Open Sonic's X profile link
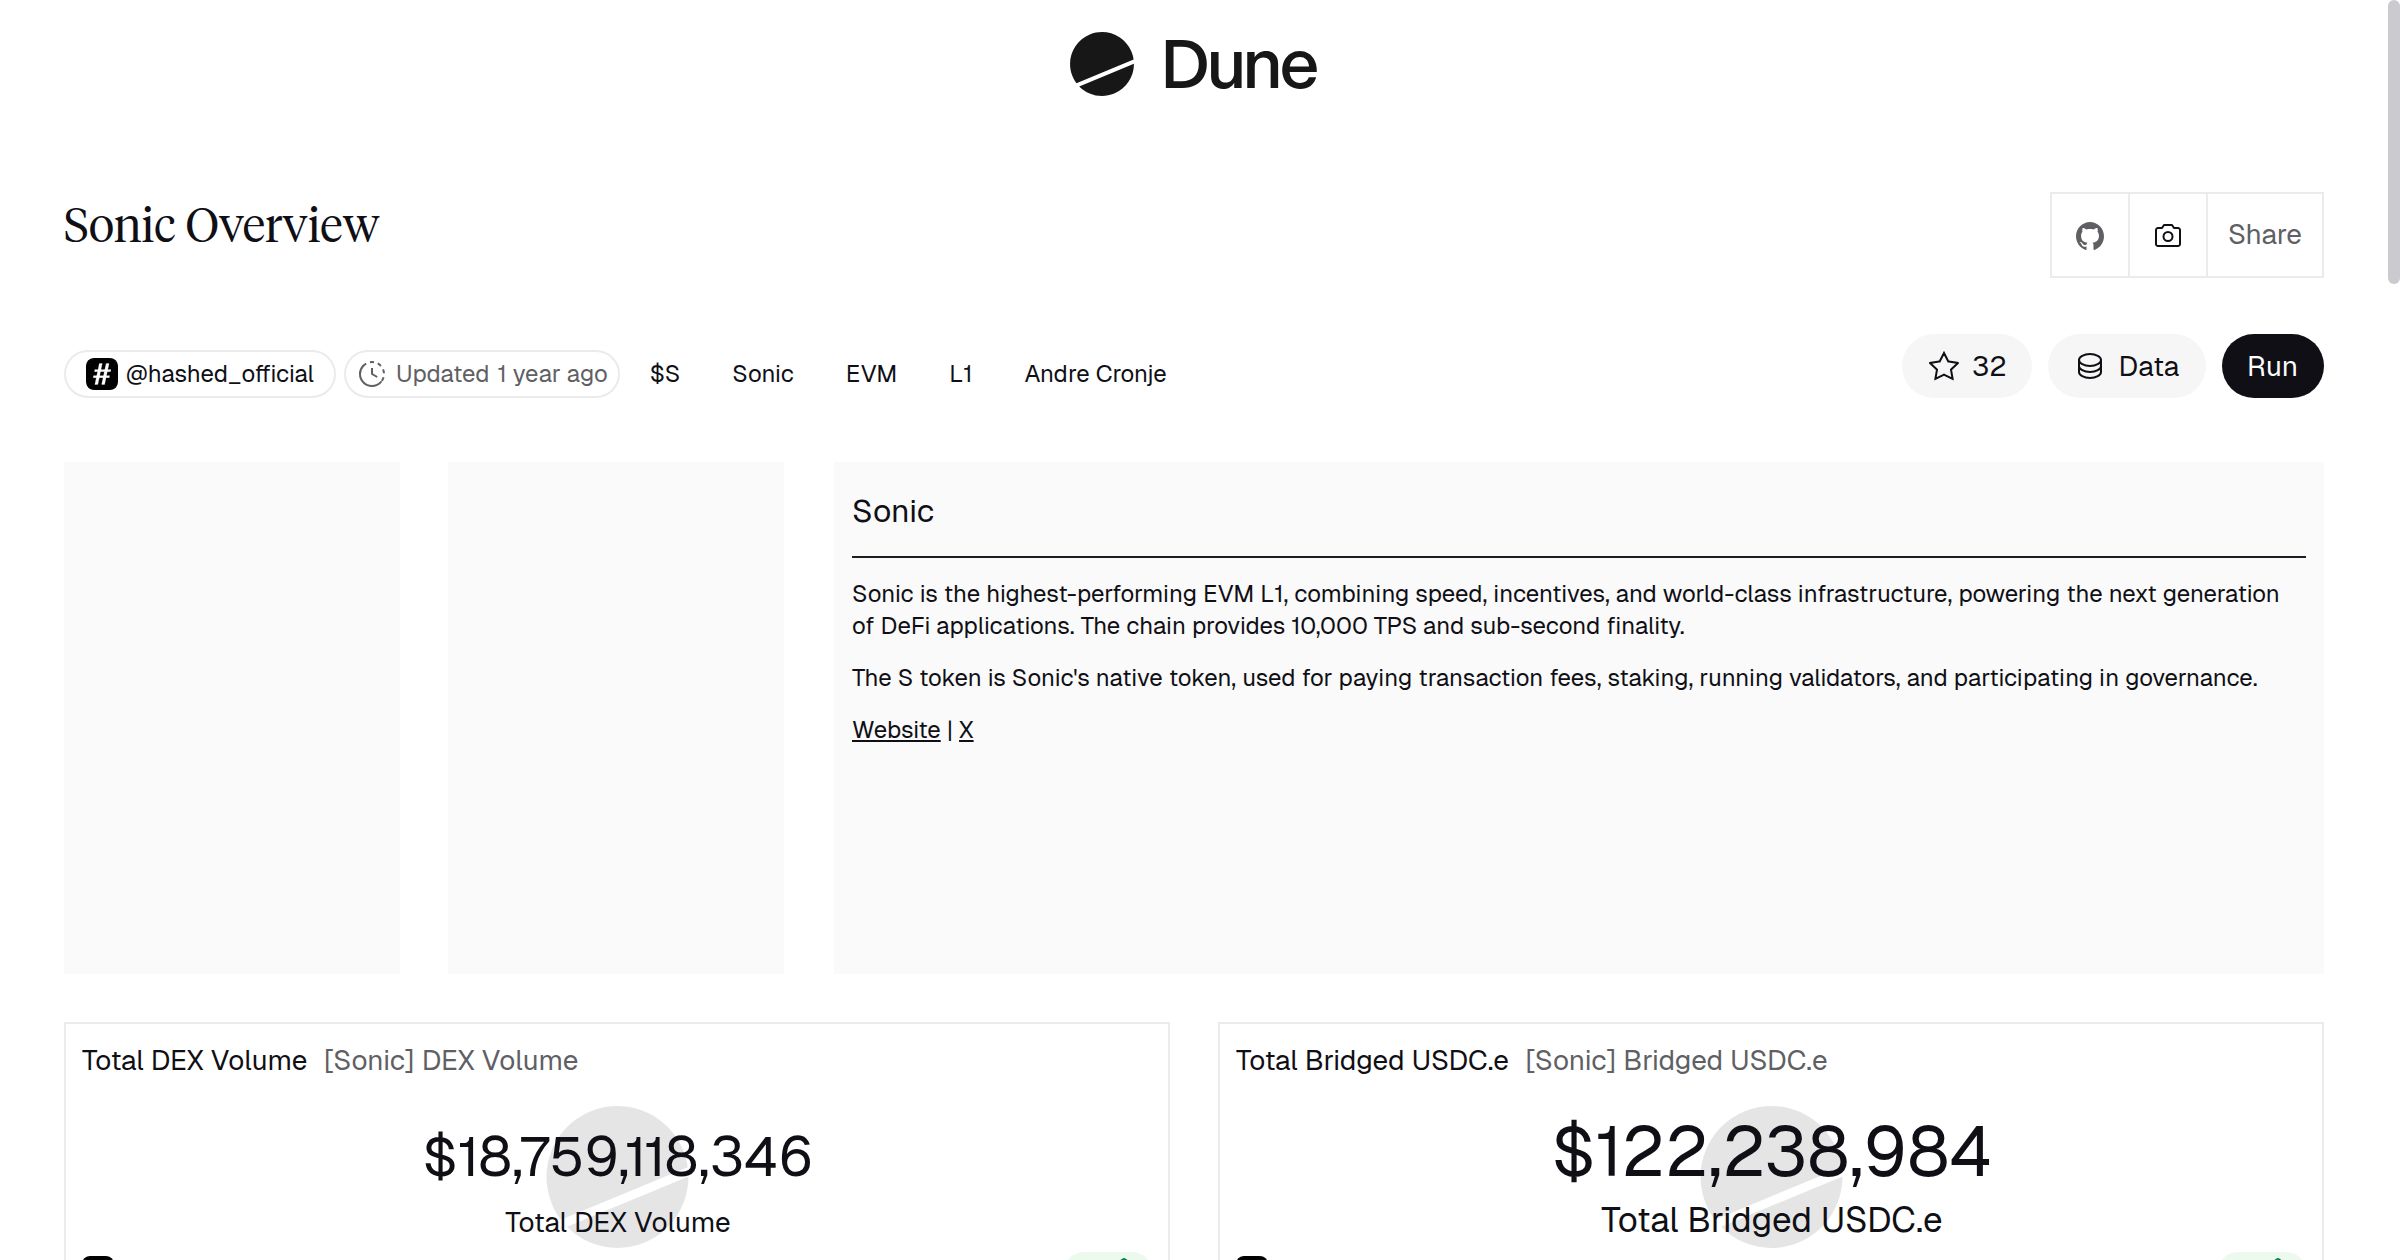Image resolution: width=2400 pixels, height=1260 pixels. pyautogui.click(x=966, y=730)
